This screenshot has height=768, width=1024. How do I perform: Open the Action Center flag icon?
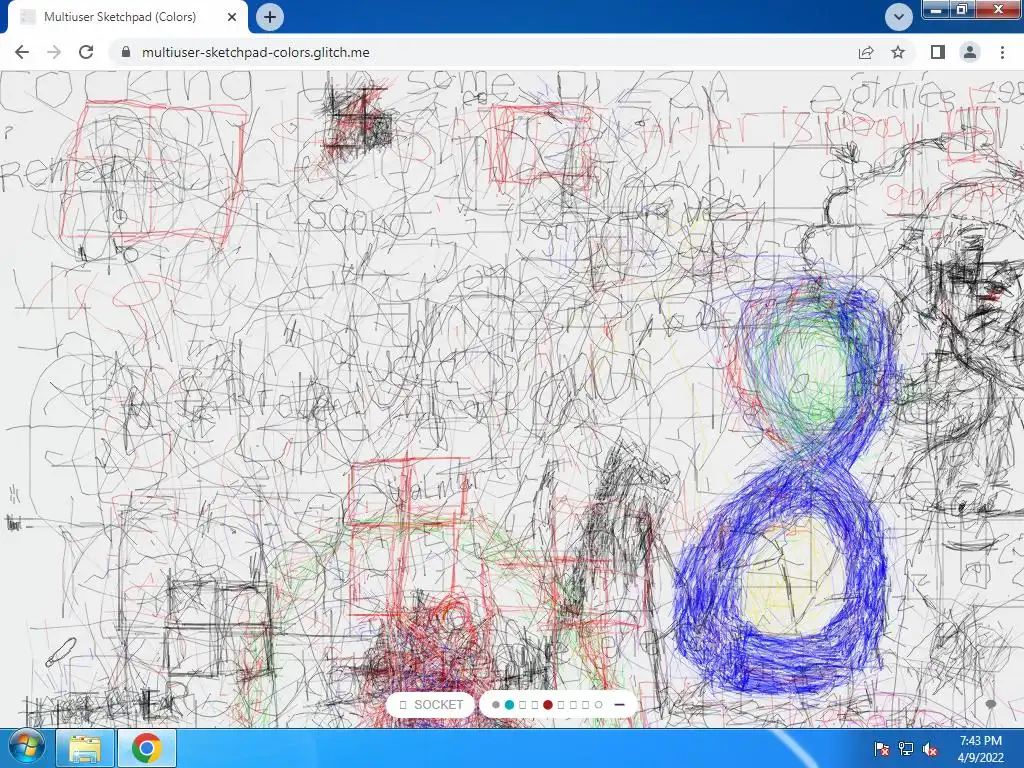point(882,749)
